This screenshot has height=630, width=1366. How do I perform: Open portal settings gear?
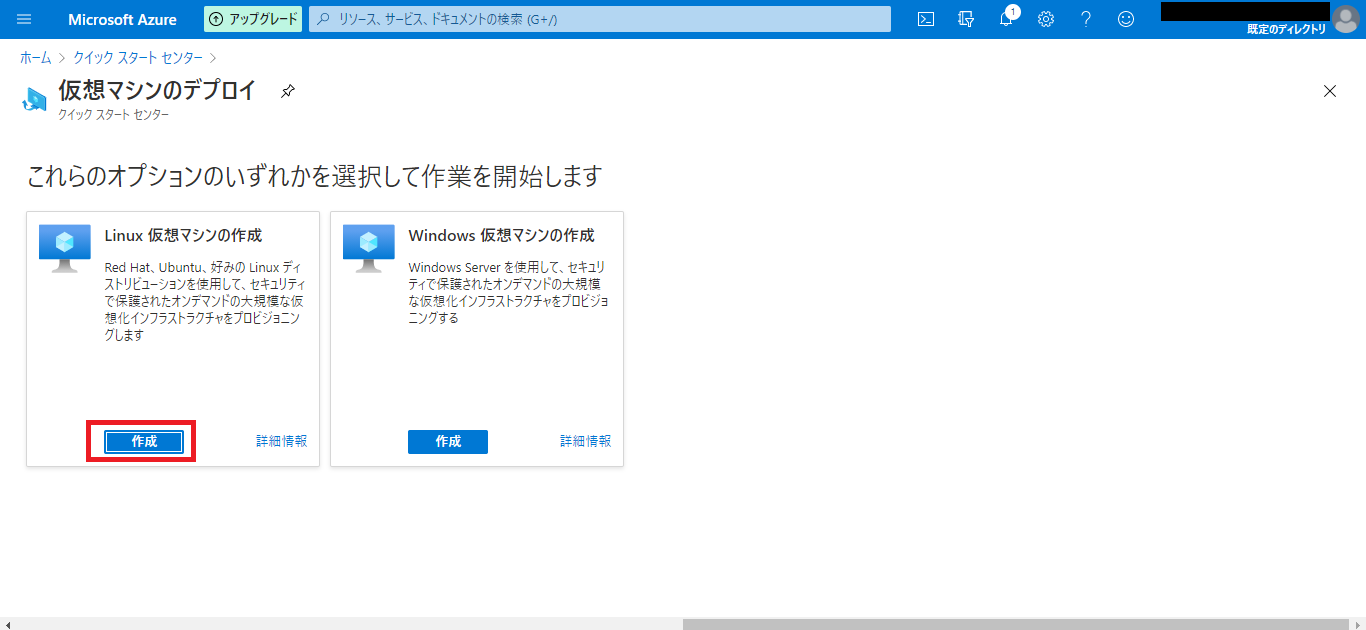coord(1046,19)
